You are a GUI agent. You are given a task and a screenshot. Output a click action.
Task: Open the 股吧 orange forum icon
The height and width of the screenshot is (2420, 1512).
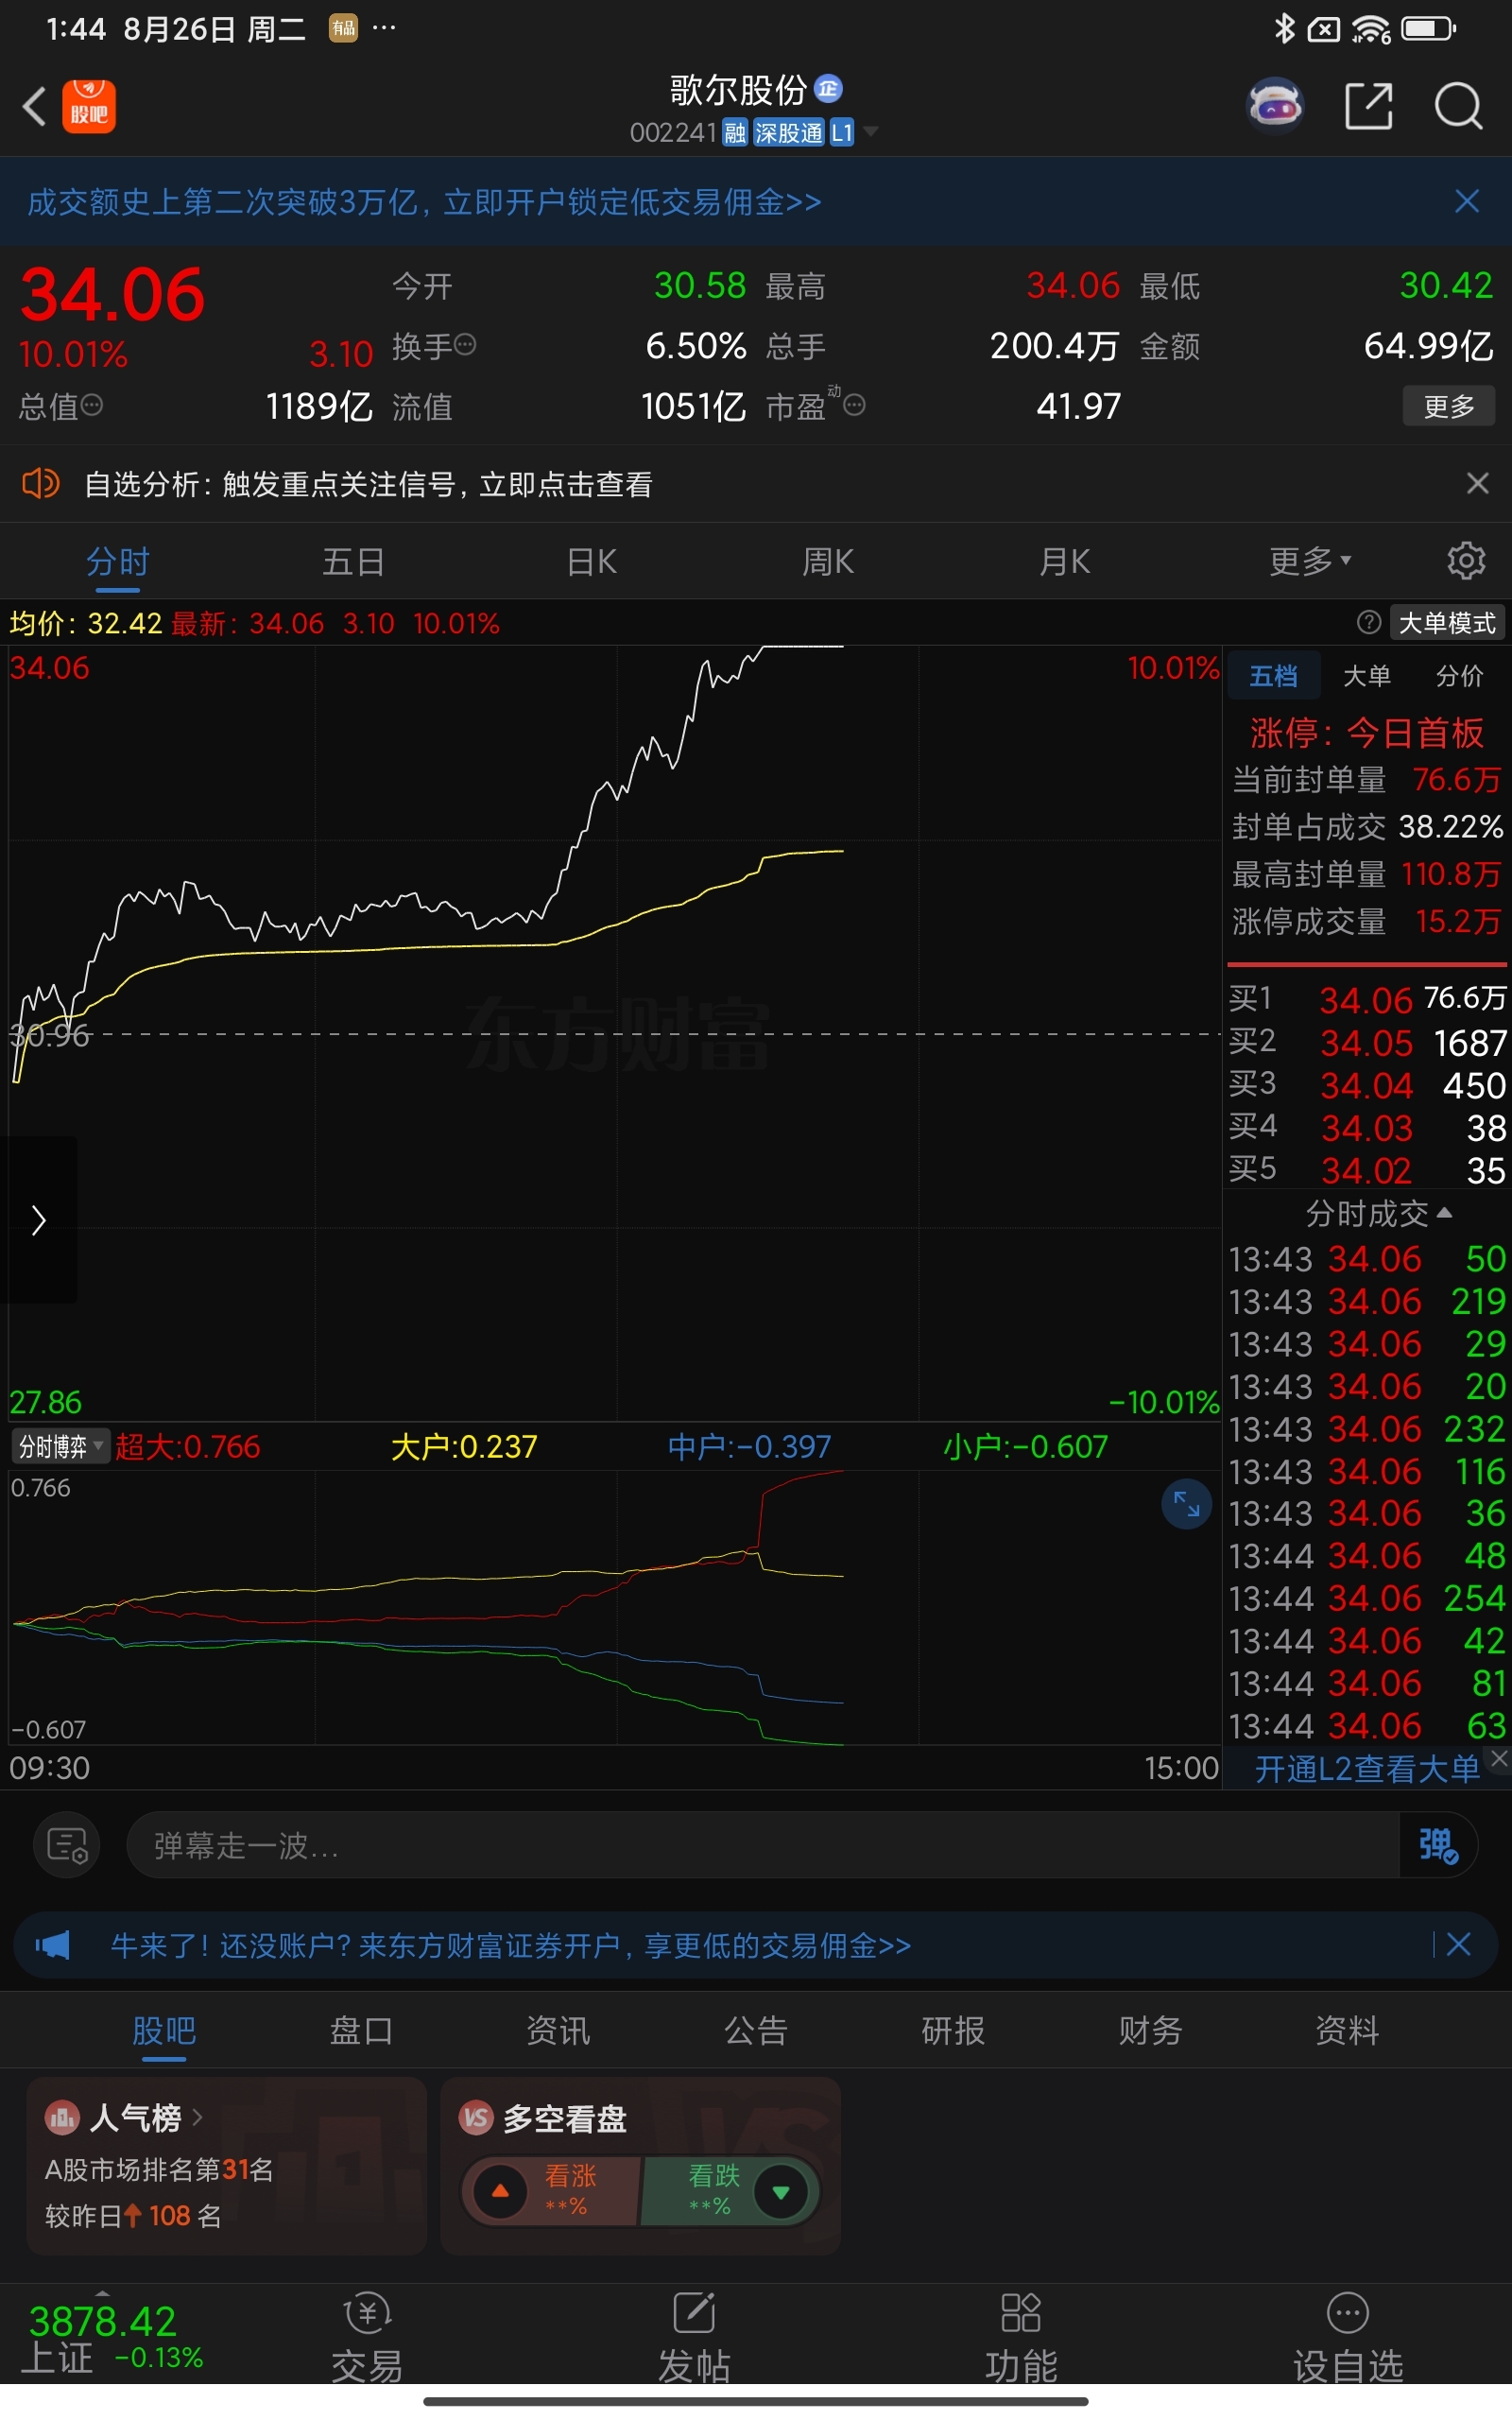[89, 106]
